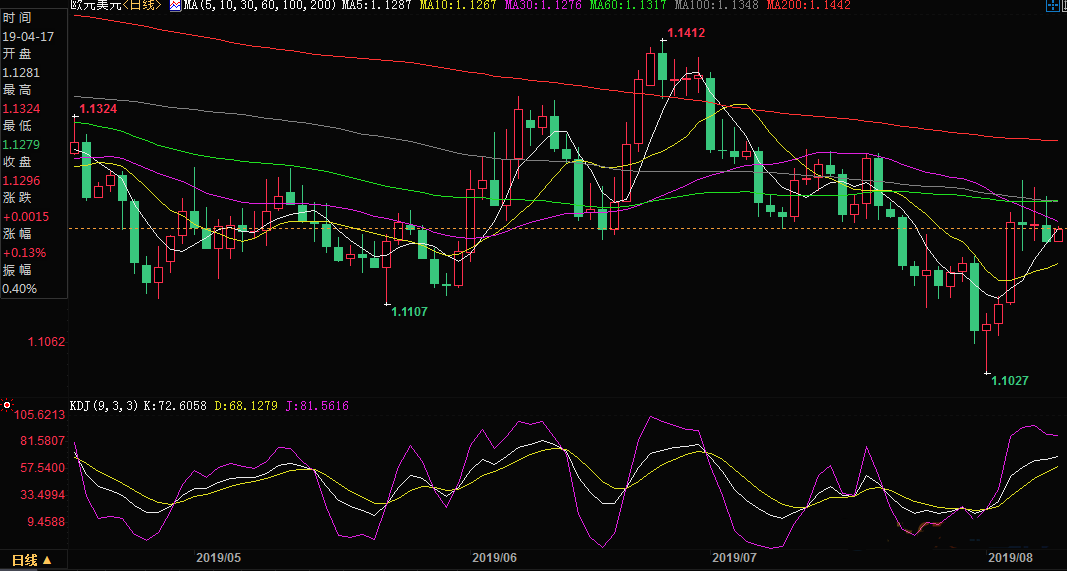Click the 1.1107 low price label
This screenshot has height=571, width=1067.
tap(408, 312)
